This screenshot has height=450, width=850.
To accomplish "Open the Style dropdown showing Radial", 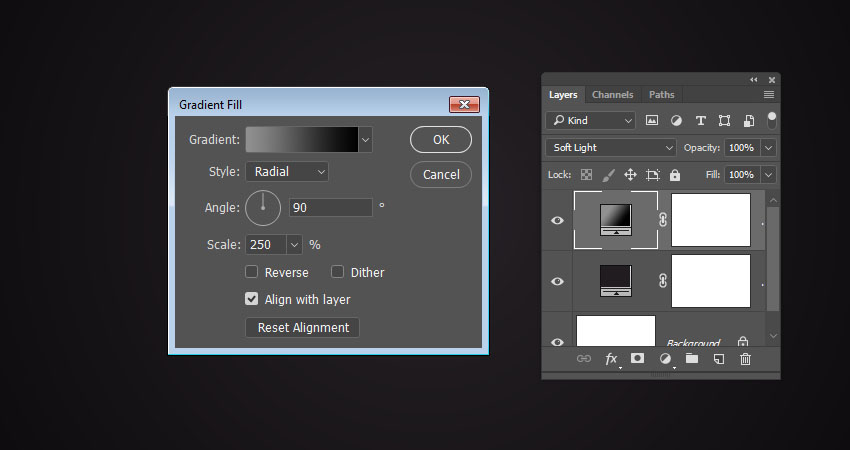I will click(287, 172).
